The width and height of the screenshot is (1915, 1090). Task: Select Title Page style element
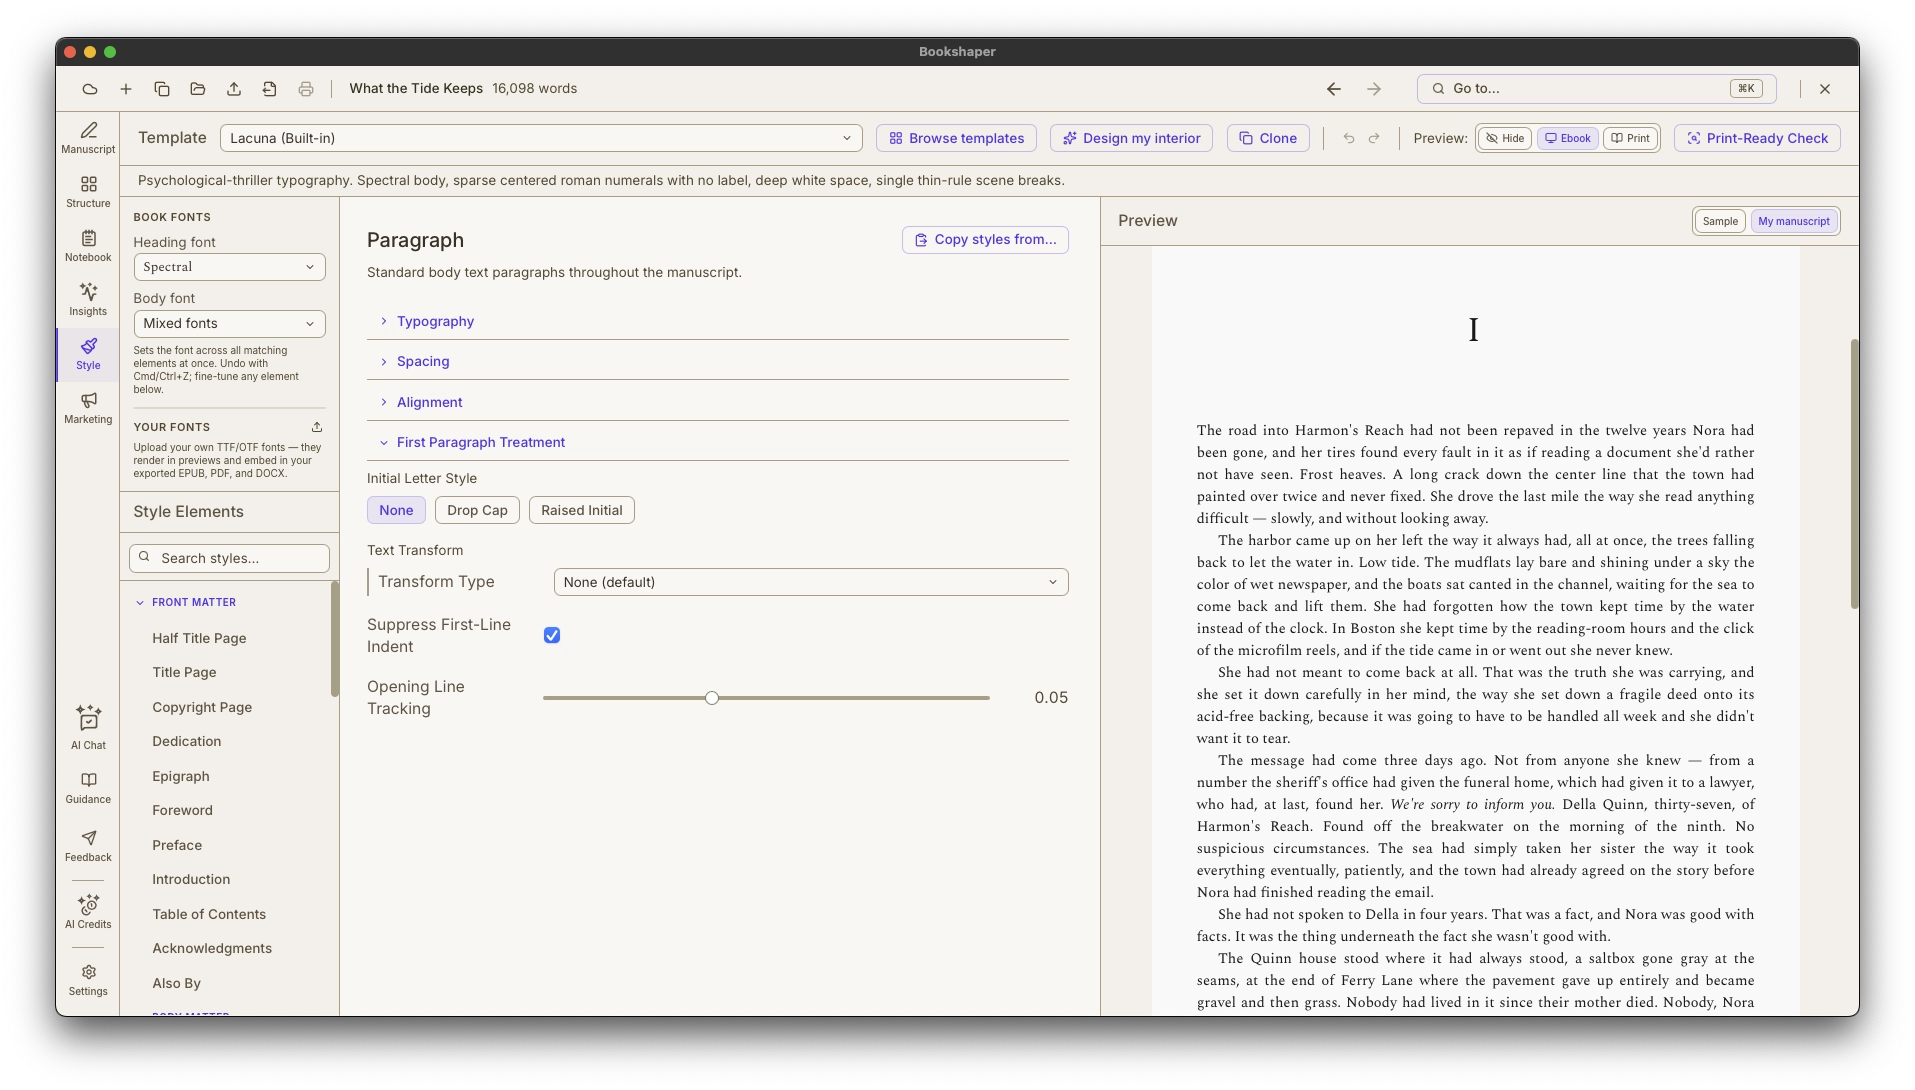pos(184,672)
